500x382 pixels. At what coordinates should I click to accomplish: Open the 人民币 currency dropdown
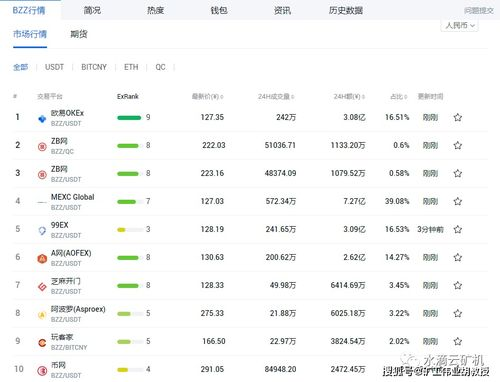click(460, 25)
